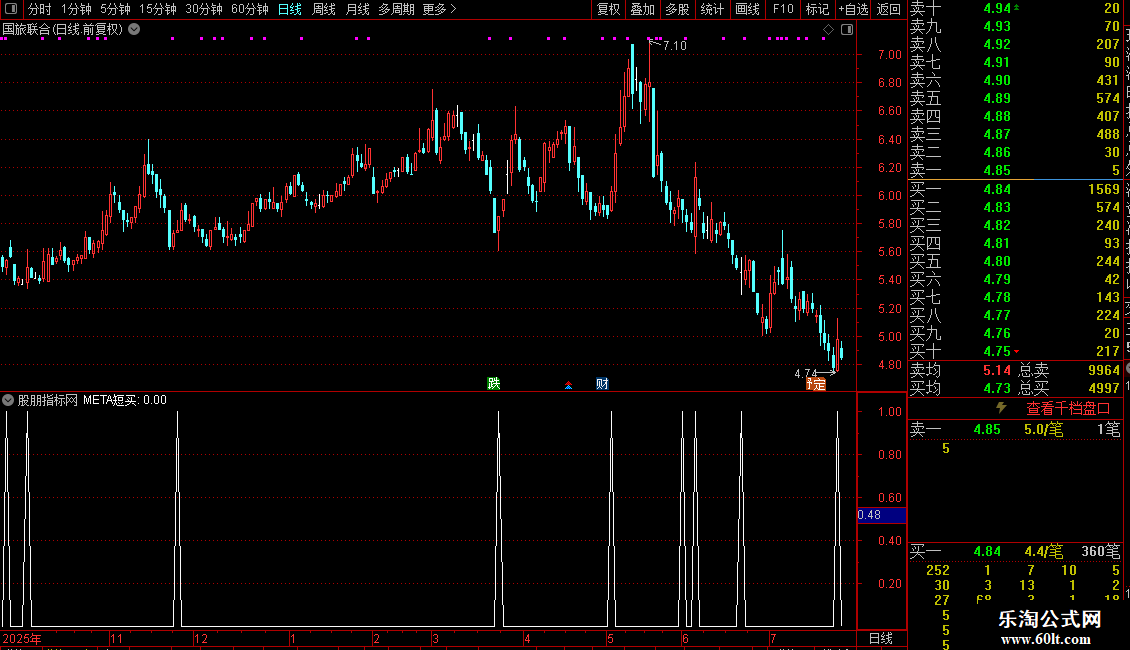The height and width of the screenshot is (650, 1130).
Task: Open the 画线 drawing tools
Action: pos(747,9)
